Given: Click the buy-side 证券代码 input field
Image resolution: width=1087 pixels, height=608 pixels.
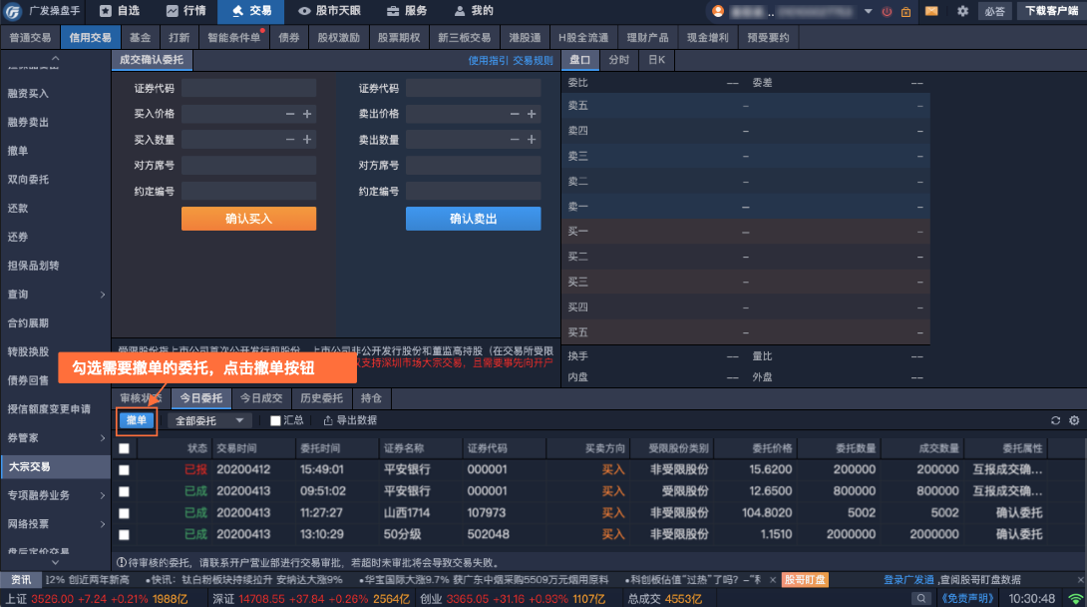Looking at the screenshot, I should 249,88.
